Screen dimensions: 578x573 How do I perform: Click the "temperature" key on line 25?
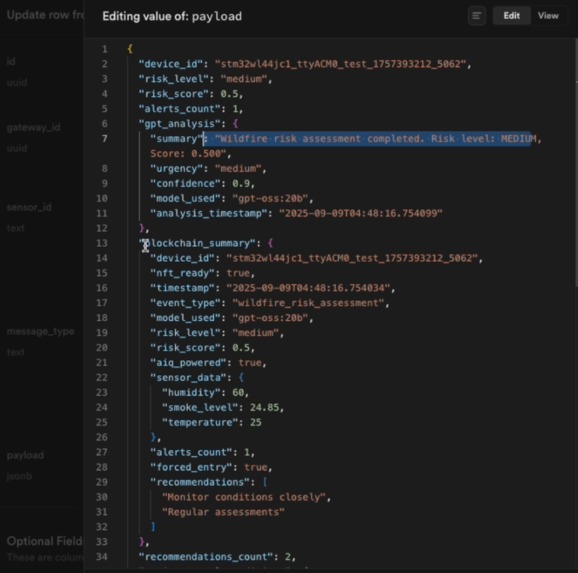200,422
